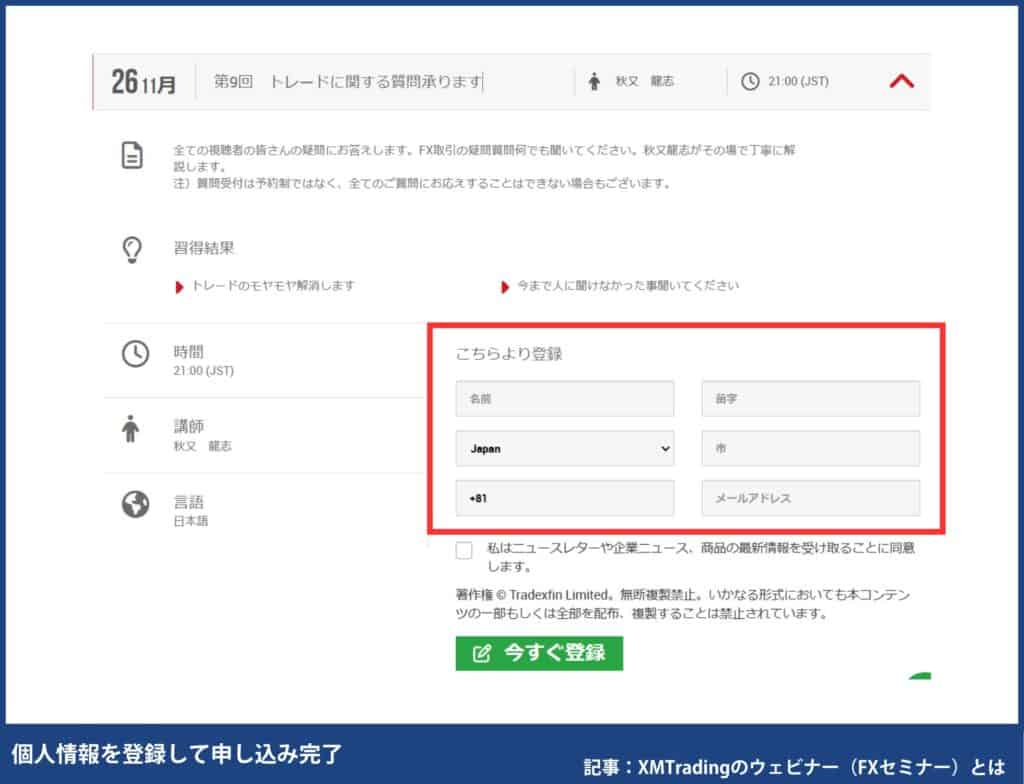Image resolution: width=1024 pixels, height=784 pixels.
Task: Click the text トレードのモヤモヤ解消します
Action: click(x=273, y=286)
